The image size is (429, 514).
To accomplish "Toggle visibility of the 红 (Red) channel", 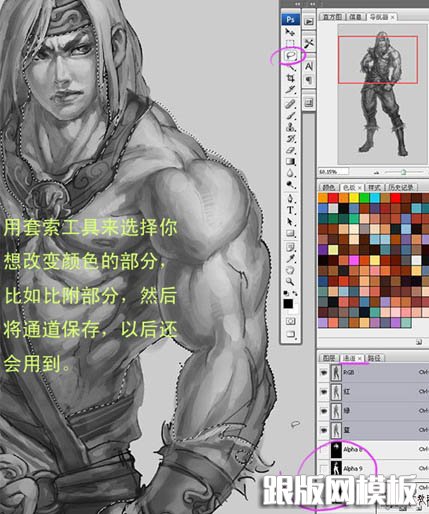I will tap(324, 392).
